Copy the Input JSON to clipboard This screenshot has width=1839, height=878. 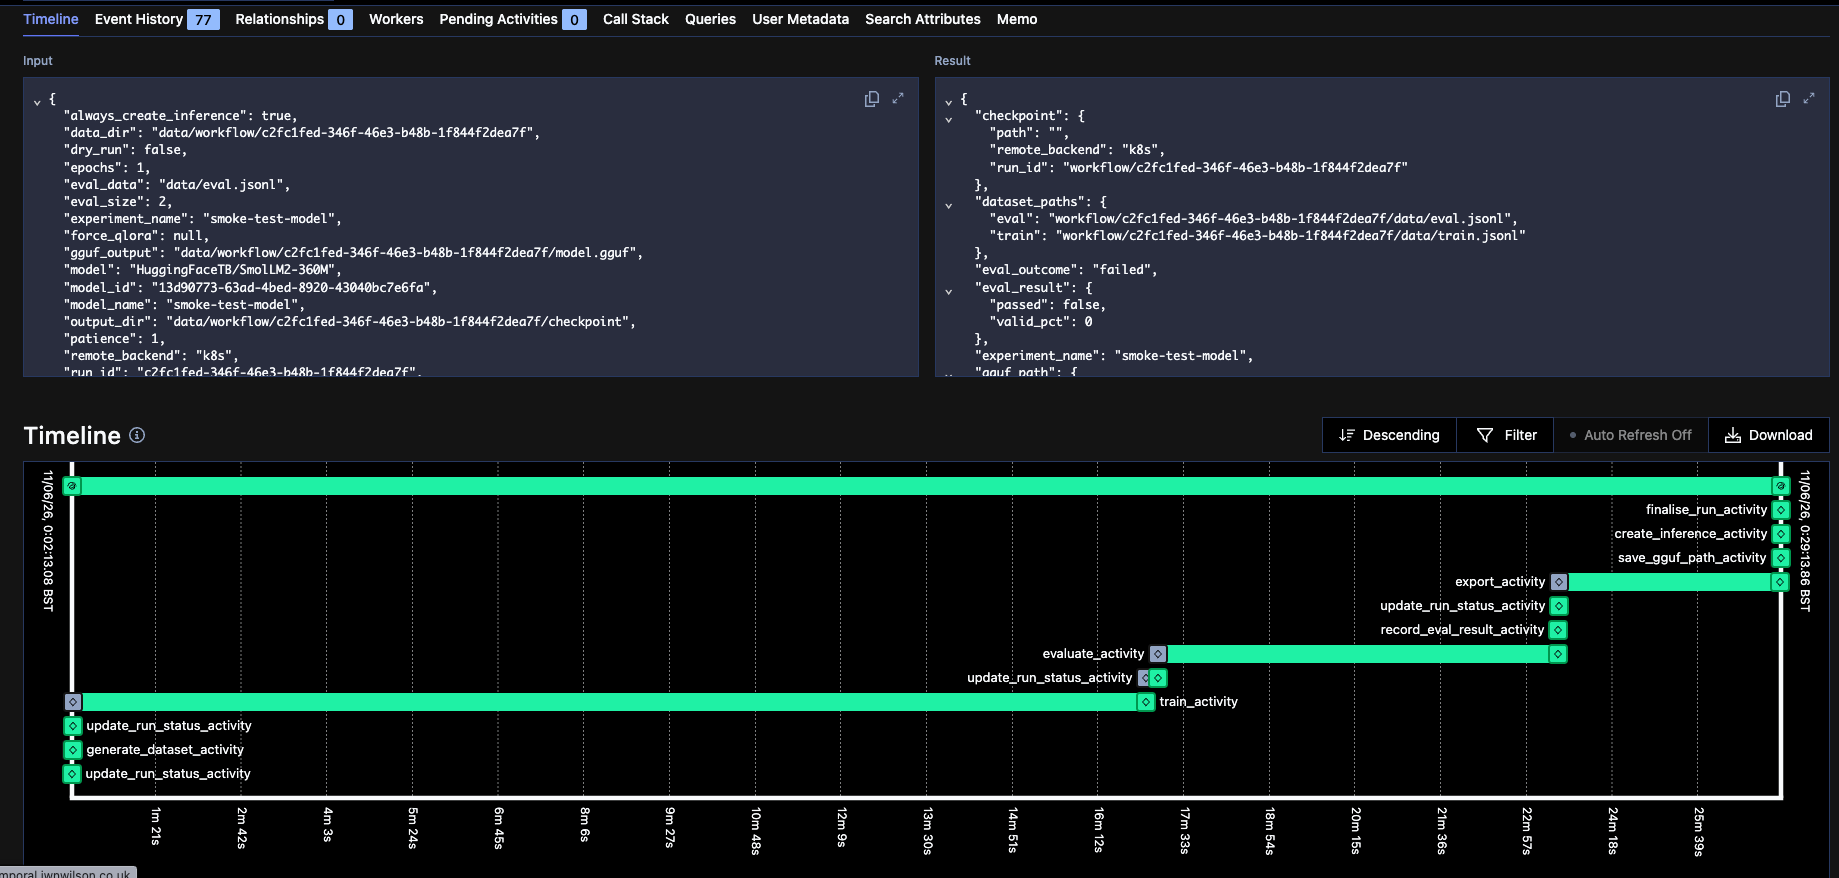click(871, 99)
